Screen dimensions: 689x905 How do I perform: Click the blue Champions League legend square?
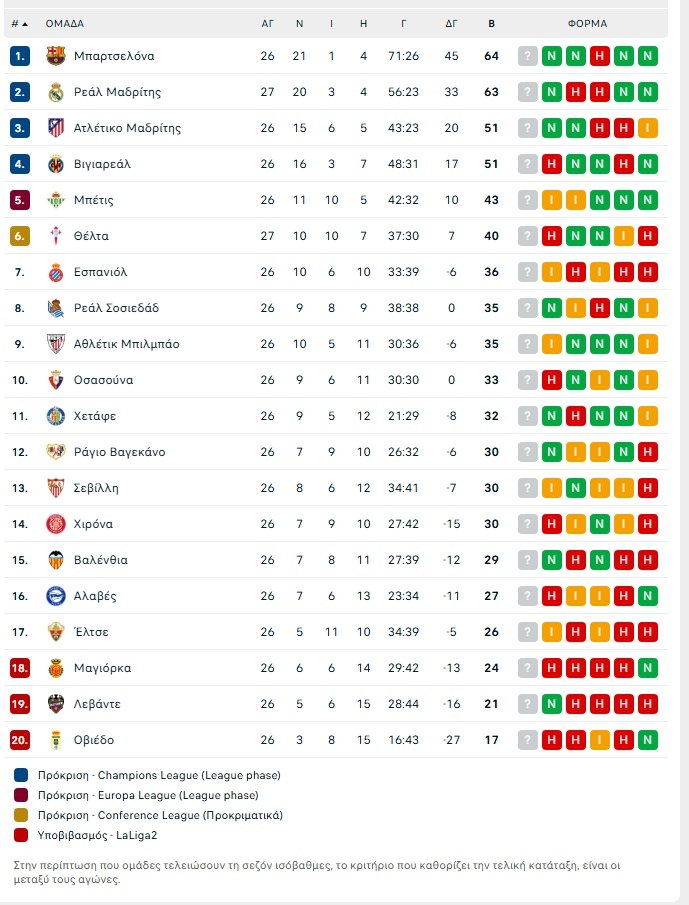pos(21,775)
